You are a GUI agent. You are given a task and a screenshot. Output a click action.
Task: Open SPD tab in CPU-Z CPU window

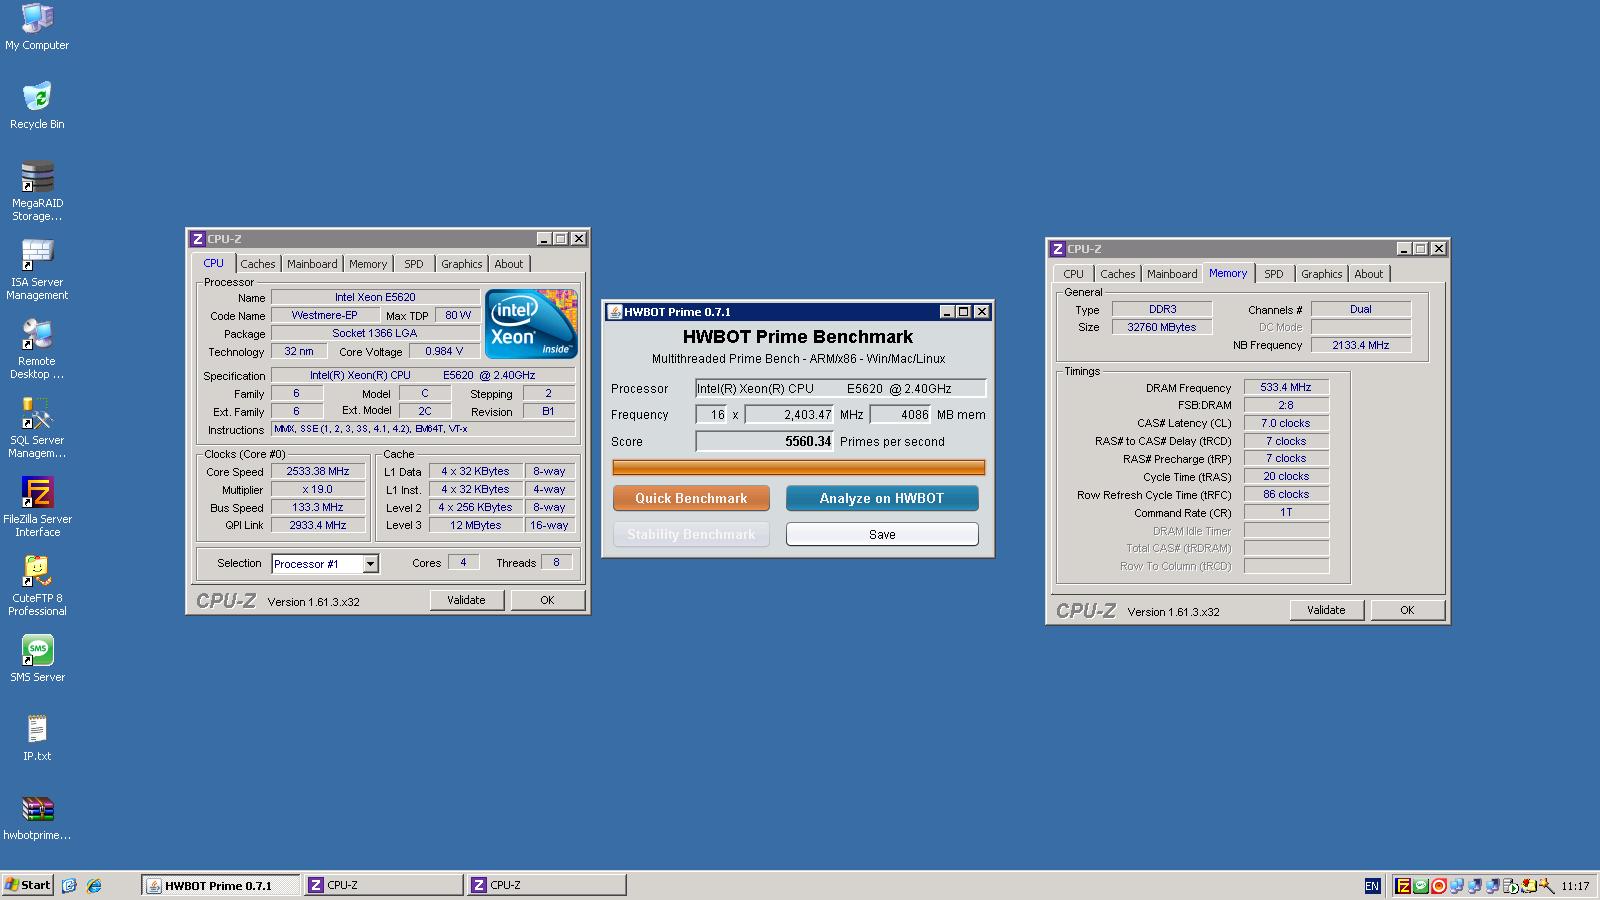tap(414, 264)
